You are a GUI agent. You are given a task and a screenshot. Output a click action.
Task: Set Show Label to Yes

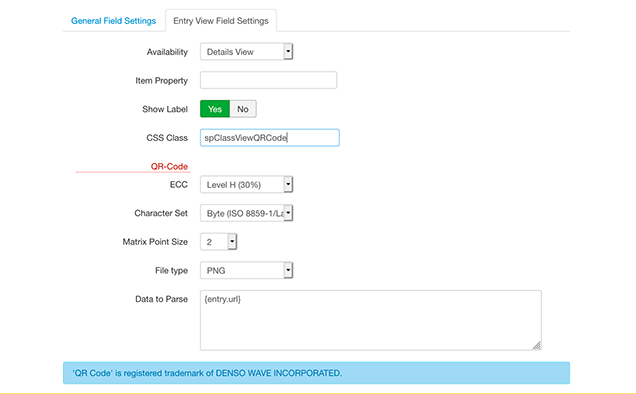[x=215, y=109]
